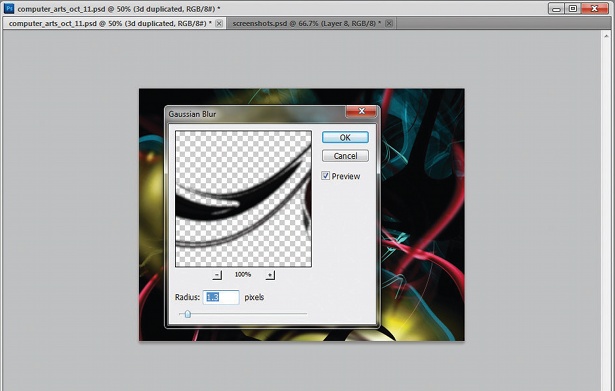Click the 100% preview zoom value
This screenshot has height=391, width=615.
(x=243, y=275)
